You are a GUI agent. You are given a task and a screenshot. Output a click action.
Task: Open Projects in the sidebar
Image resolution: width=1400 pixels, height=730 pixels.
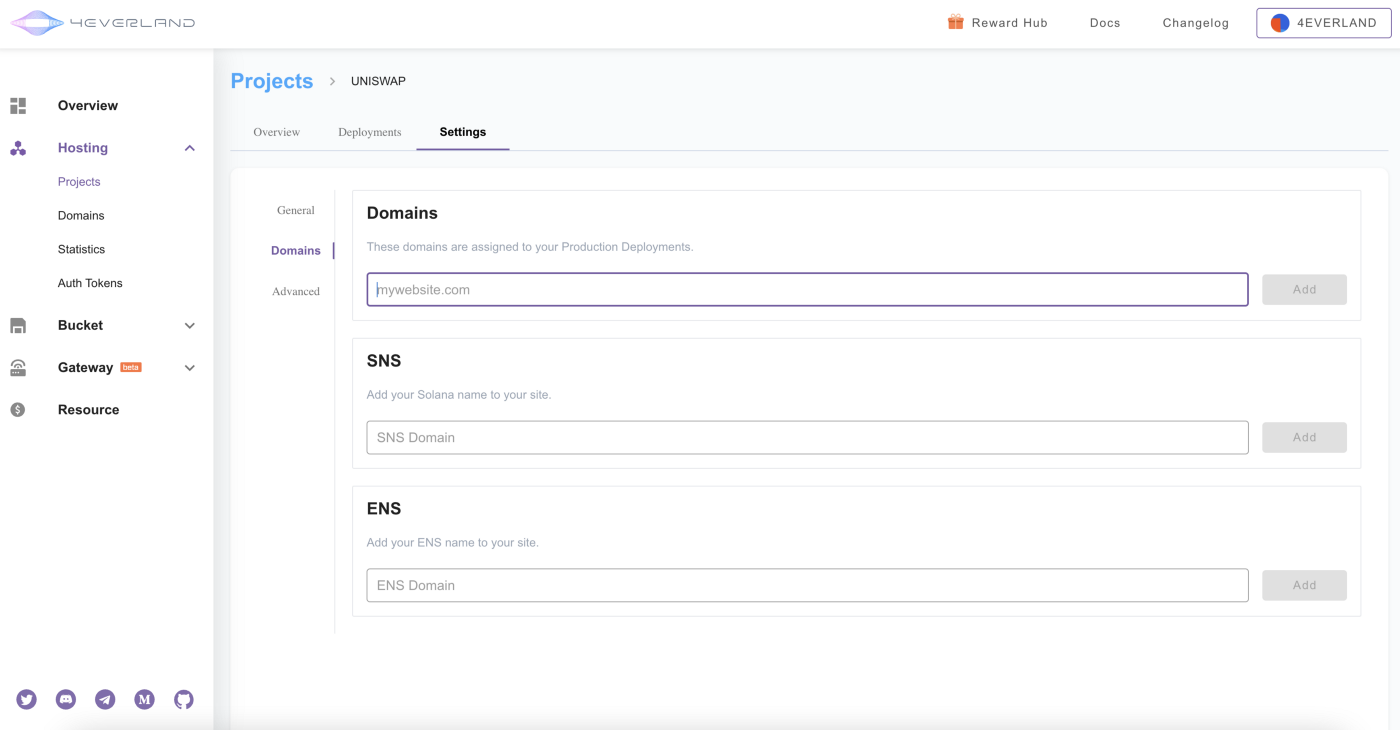tap(79, 182)
